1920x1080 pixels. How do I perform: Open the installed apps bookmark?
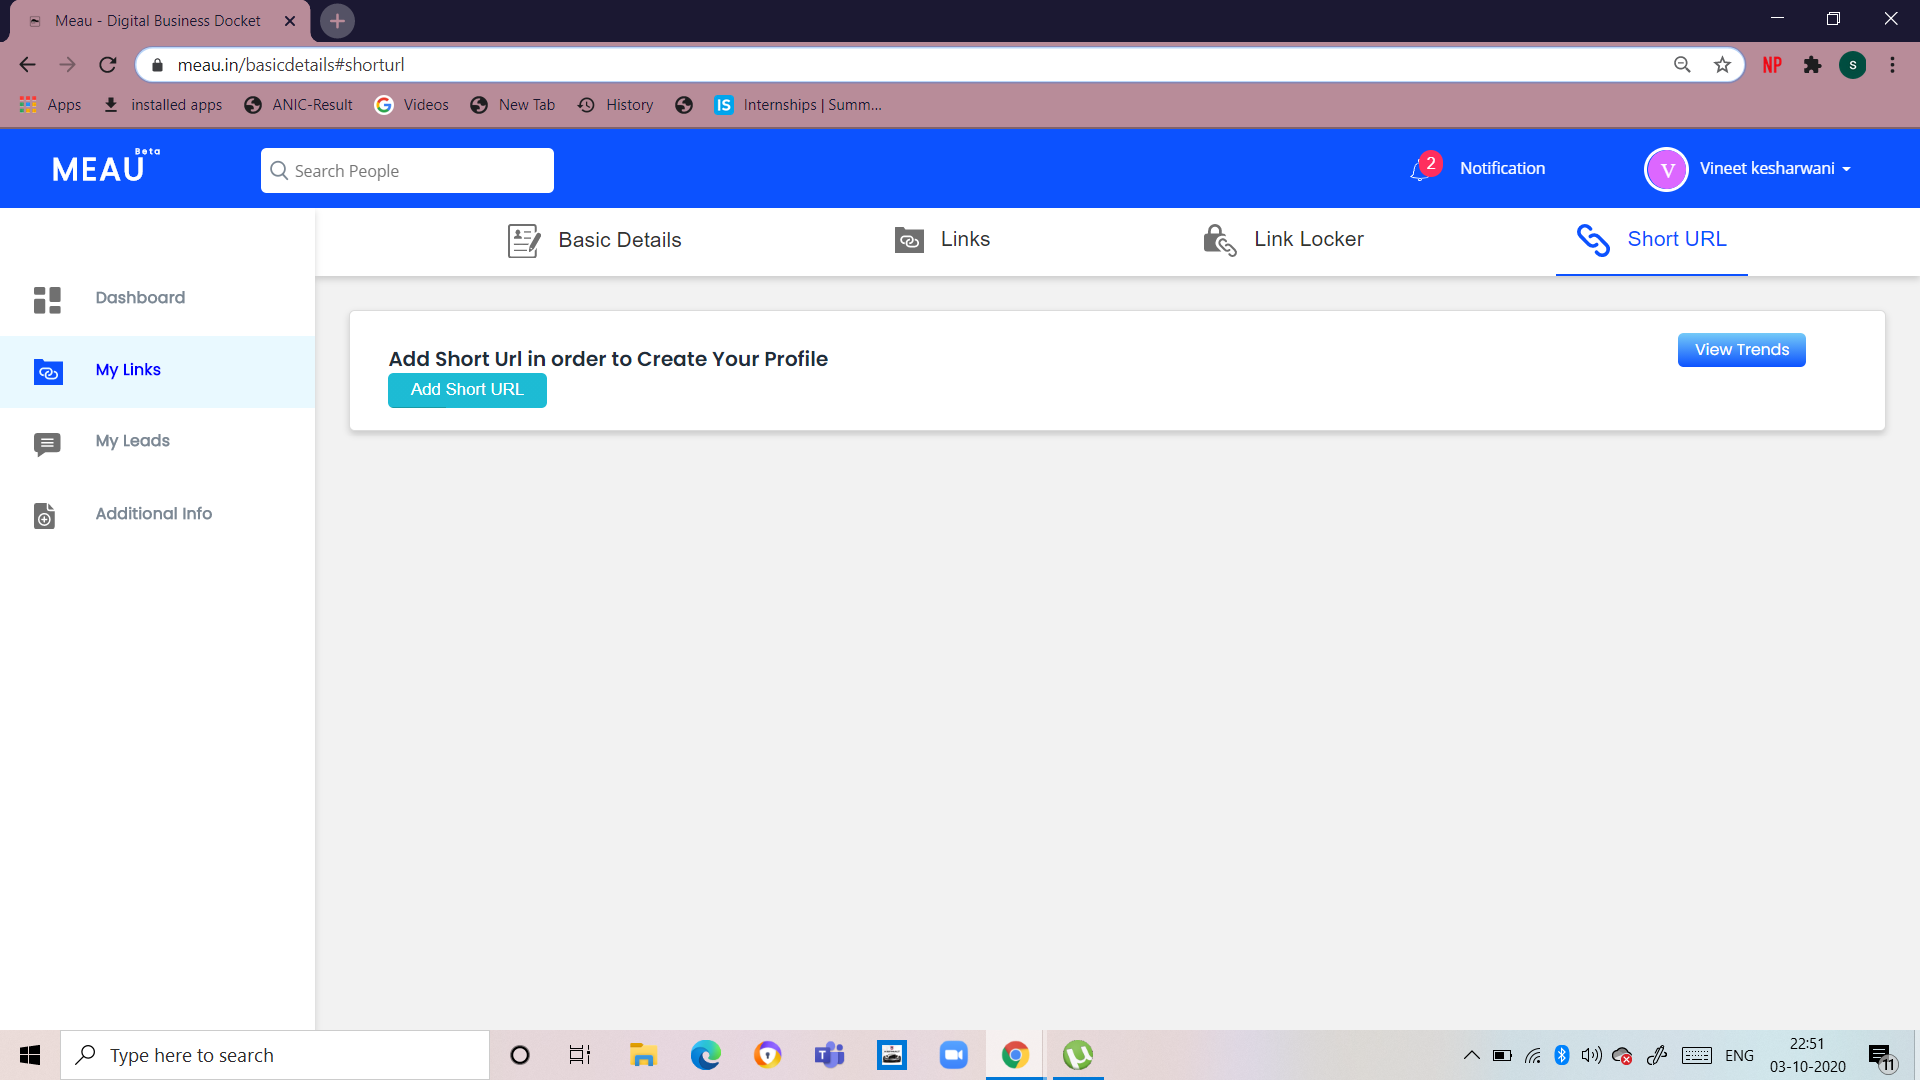pos(163,105)
